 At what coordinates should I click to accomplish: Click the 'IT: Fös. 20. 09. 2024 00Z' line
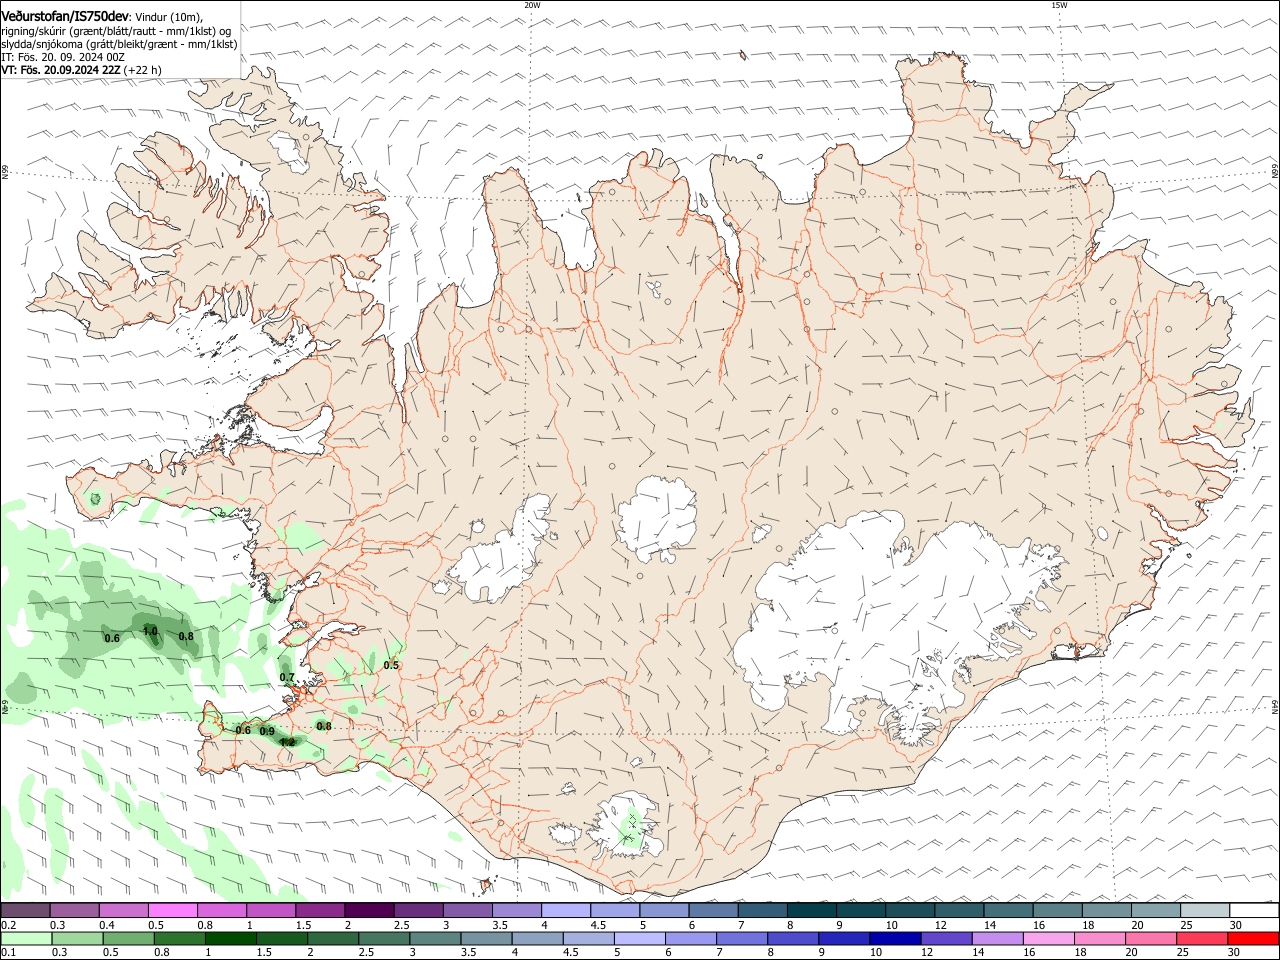[x=63, y=57]
